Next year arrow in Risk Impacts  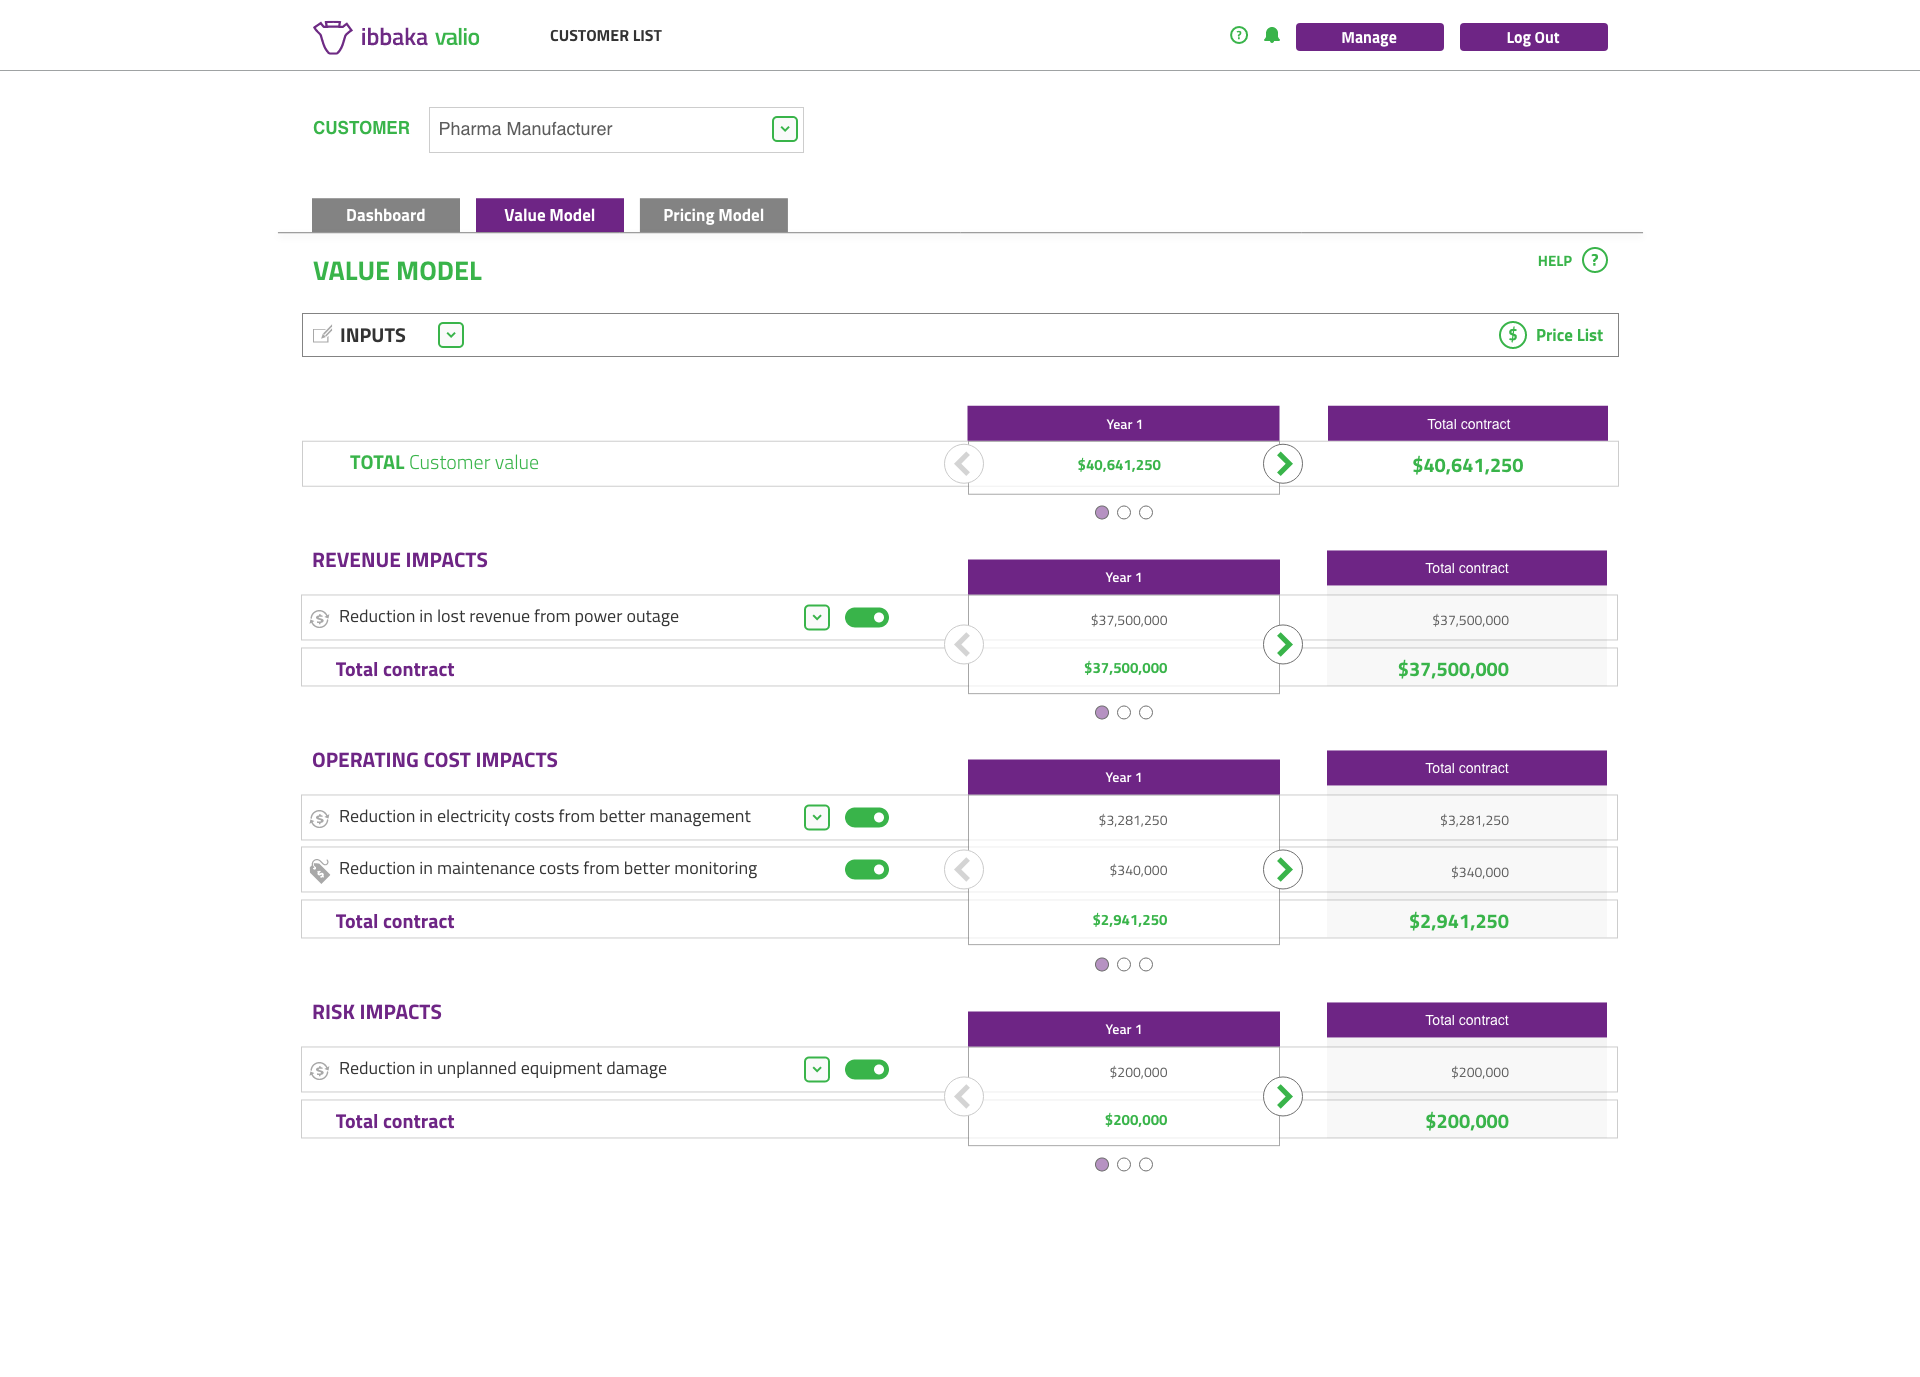(1283, 1097)
